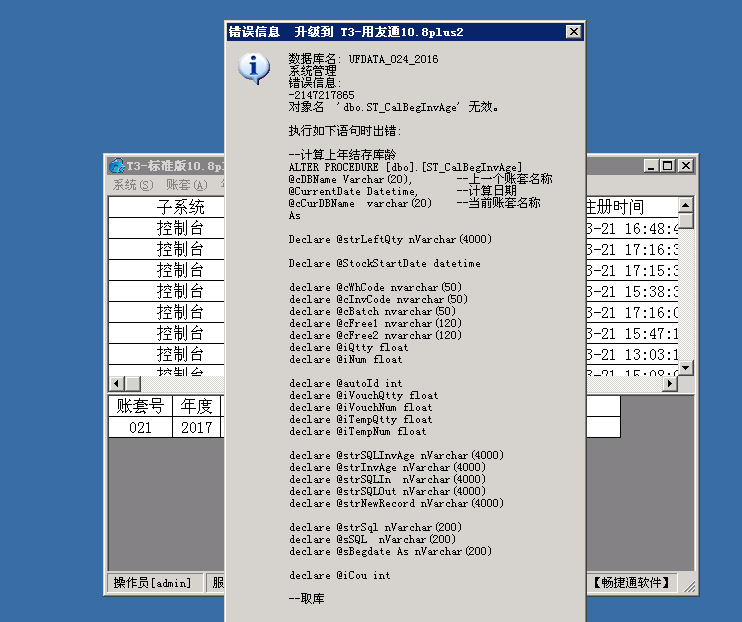Open the 系统(S) menu in T3 window

tap(133, 185)
